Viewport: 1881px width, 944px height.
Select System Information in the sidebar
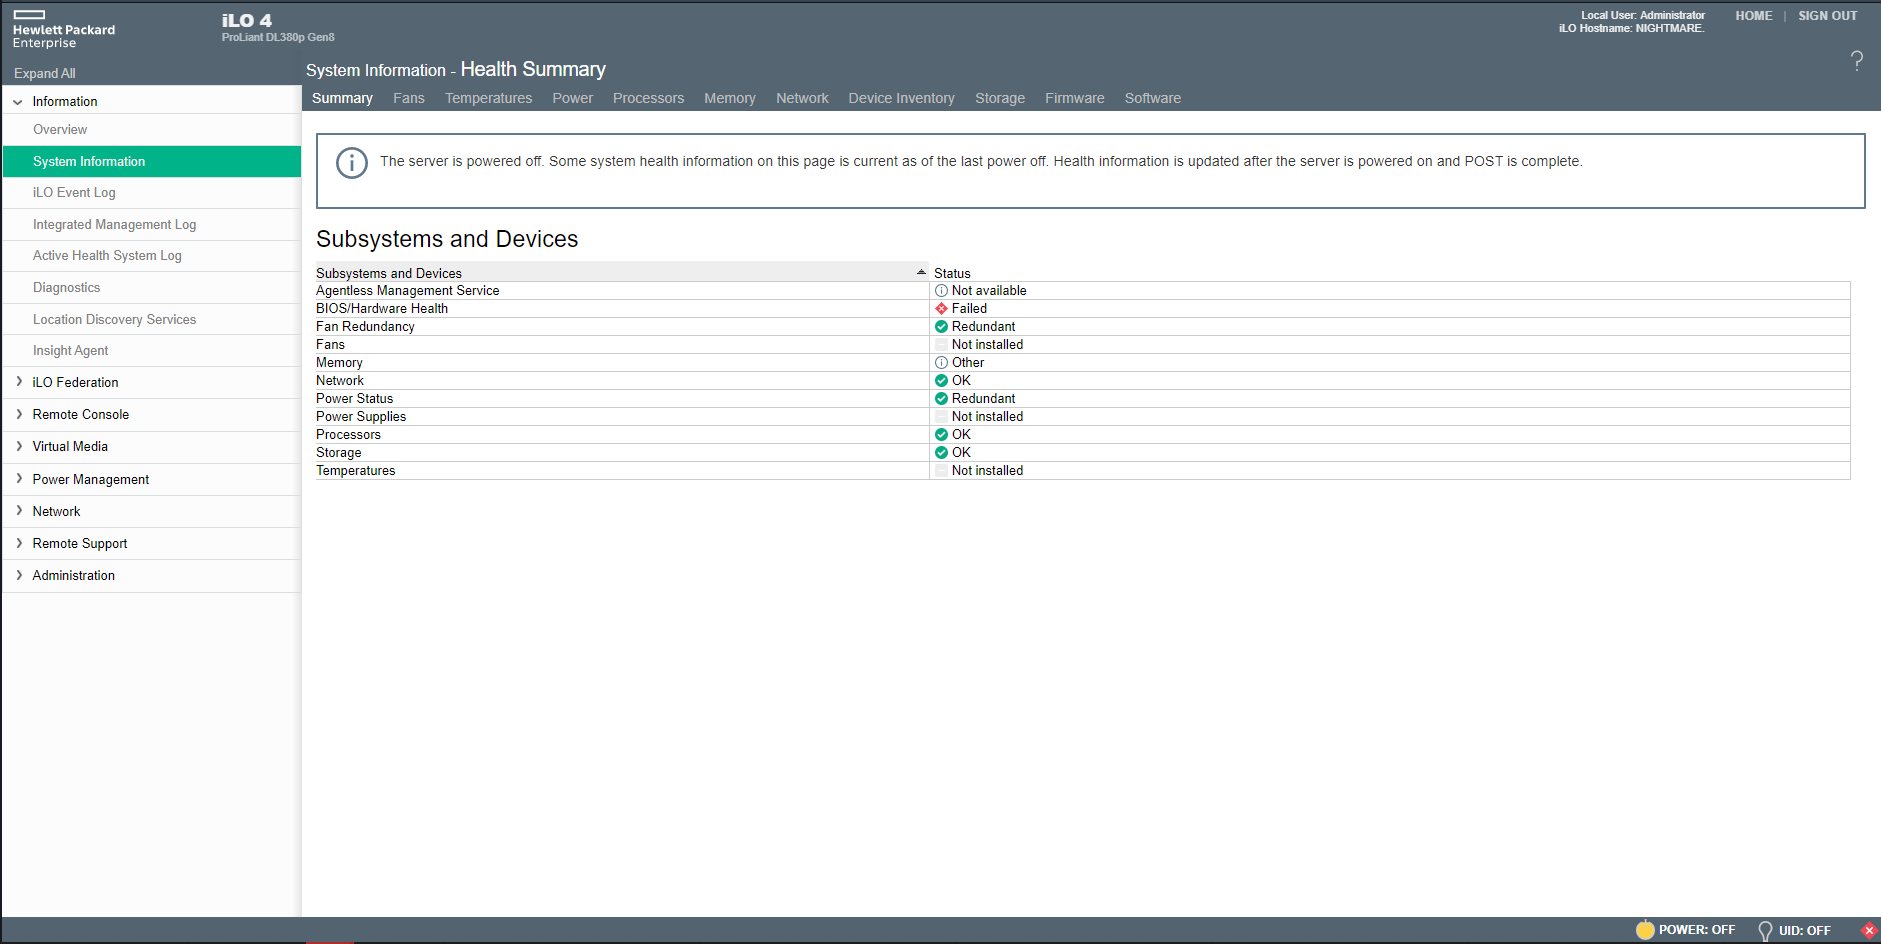pos(151,162)
